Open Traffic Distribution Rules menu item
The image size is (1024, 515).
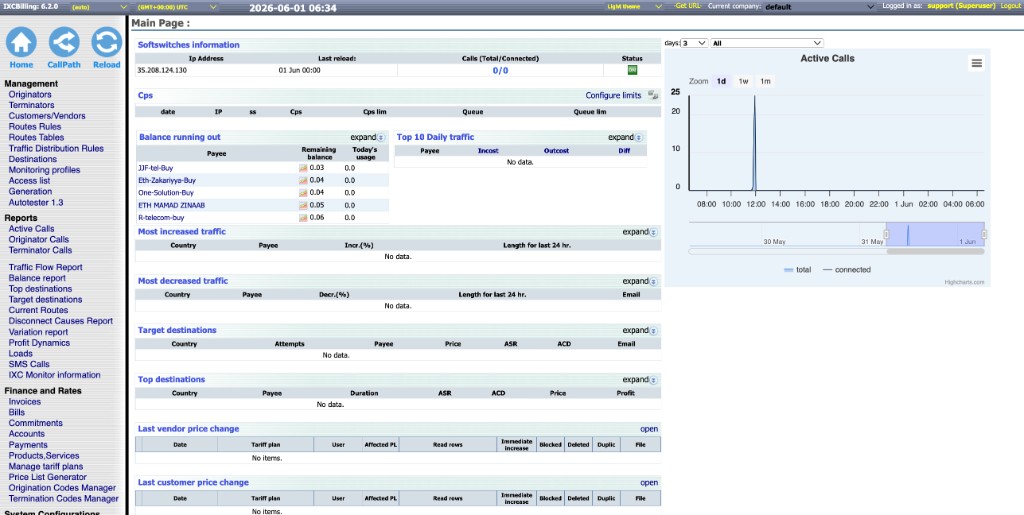56,148
